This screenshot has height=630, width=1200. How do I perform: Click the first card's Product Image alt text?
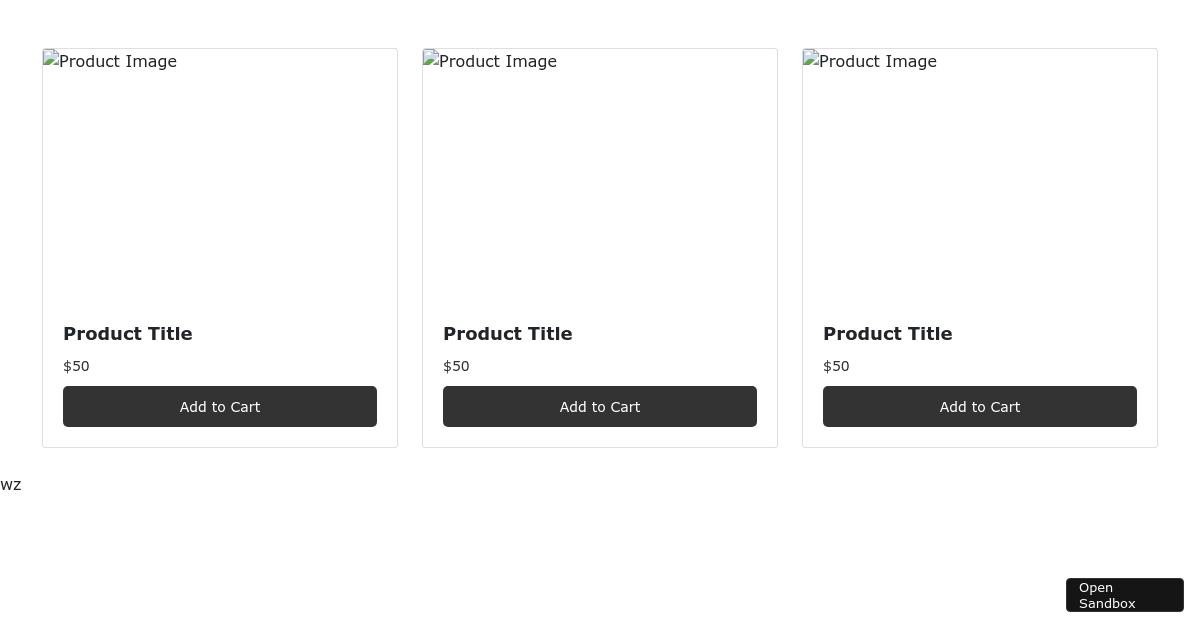118,62
